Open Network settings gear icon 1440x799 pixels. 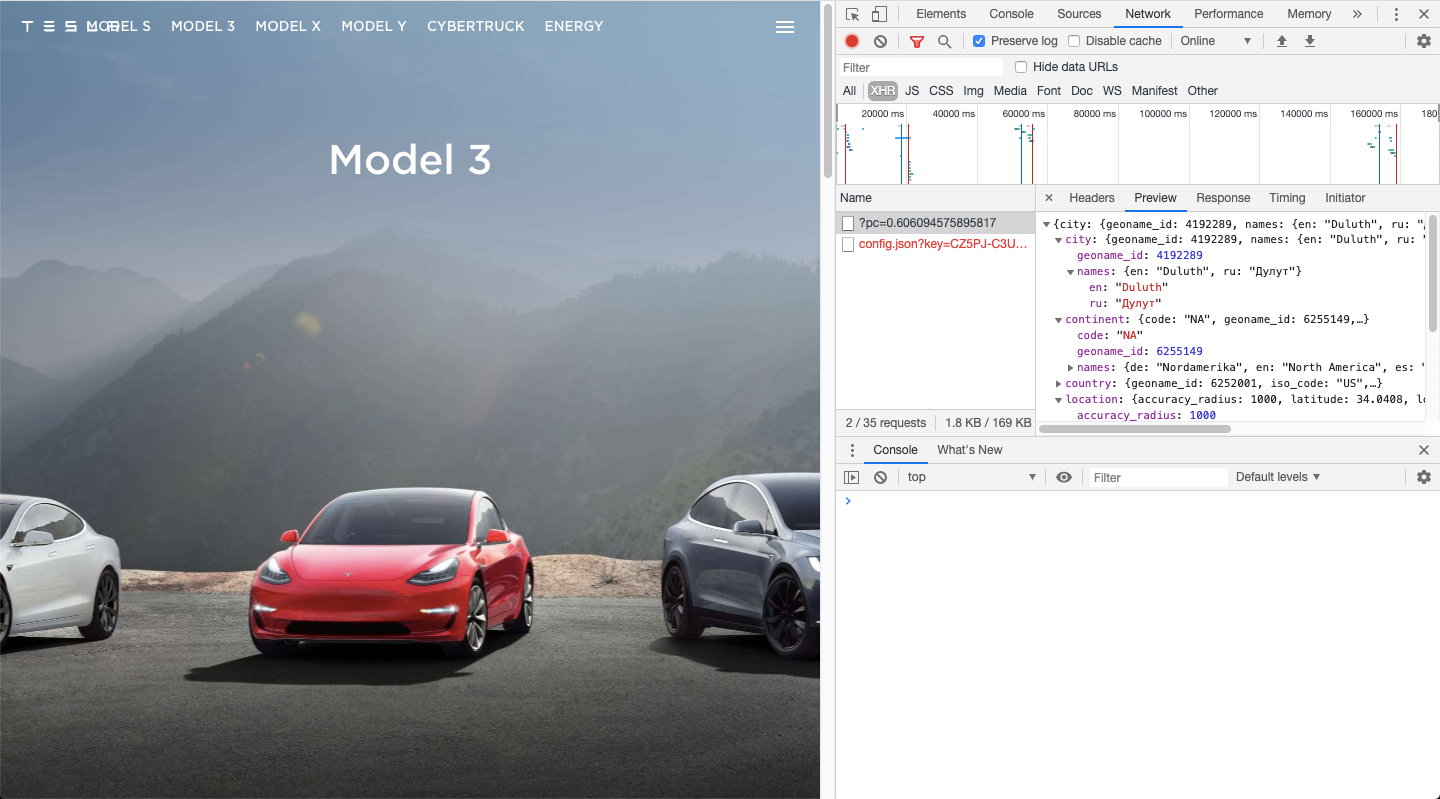click(x=1424, y=41)
